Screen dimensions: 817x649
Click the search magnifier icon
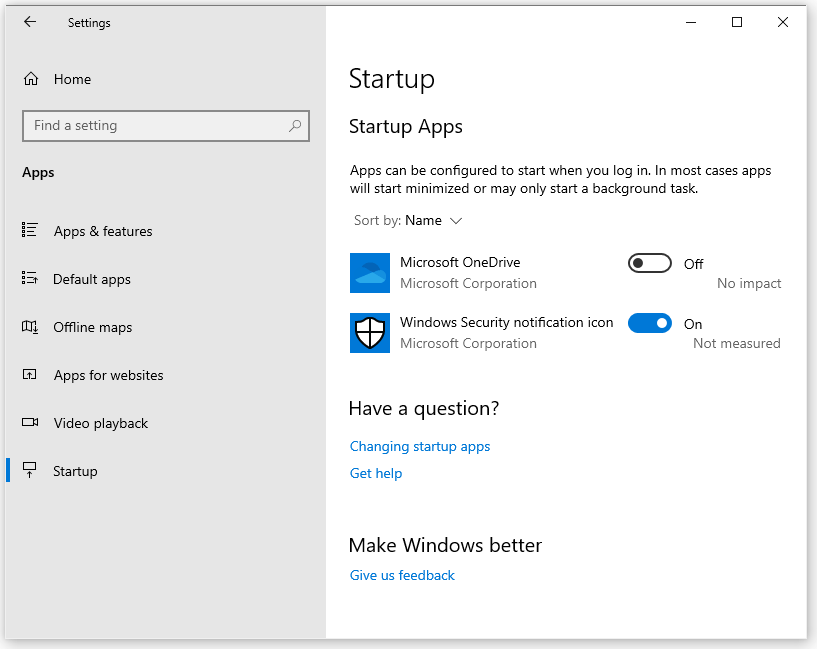coord(295,126)
